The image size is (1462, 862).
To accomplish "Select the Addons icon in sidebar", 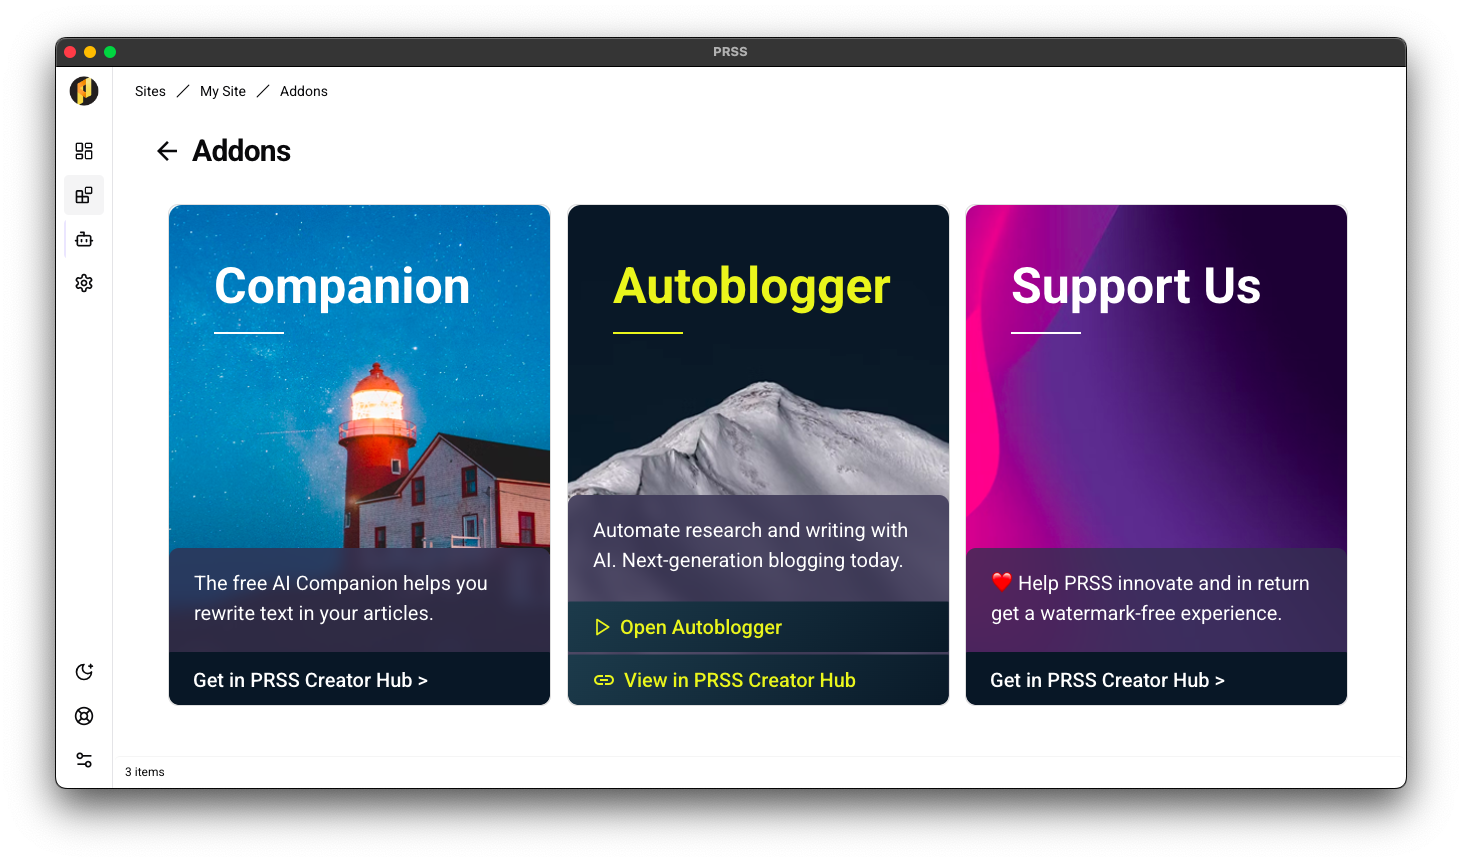I will [x=84, y=195].
